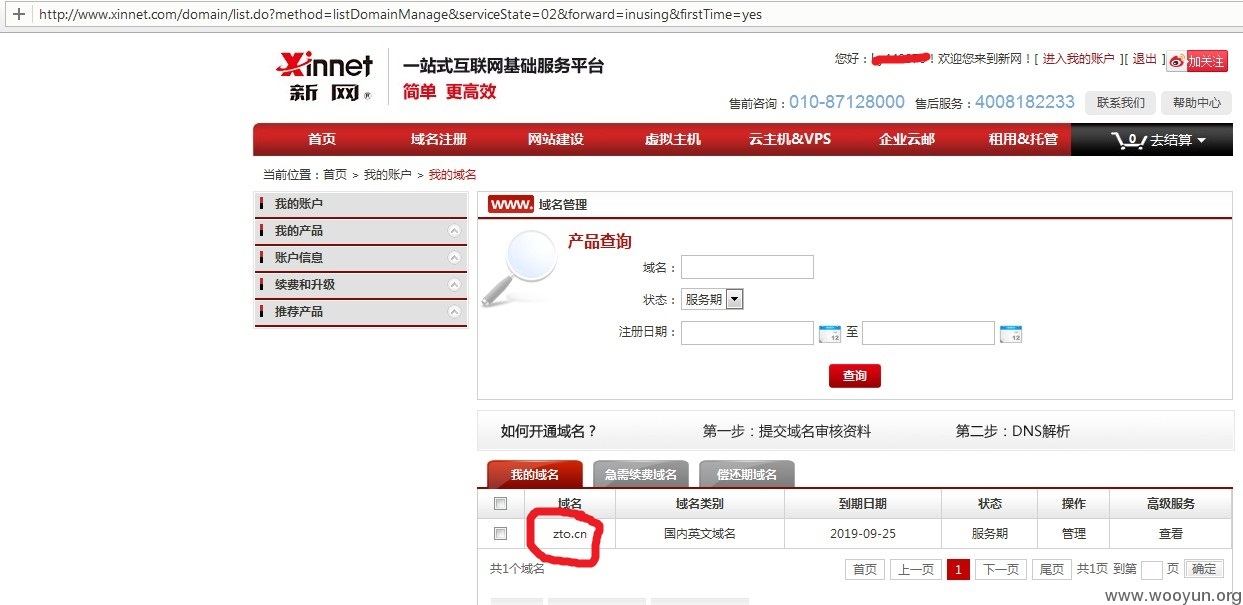
Task: Focus the start 注册日期 input field
Action: [x=747, y=333]
